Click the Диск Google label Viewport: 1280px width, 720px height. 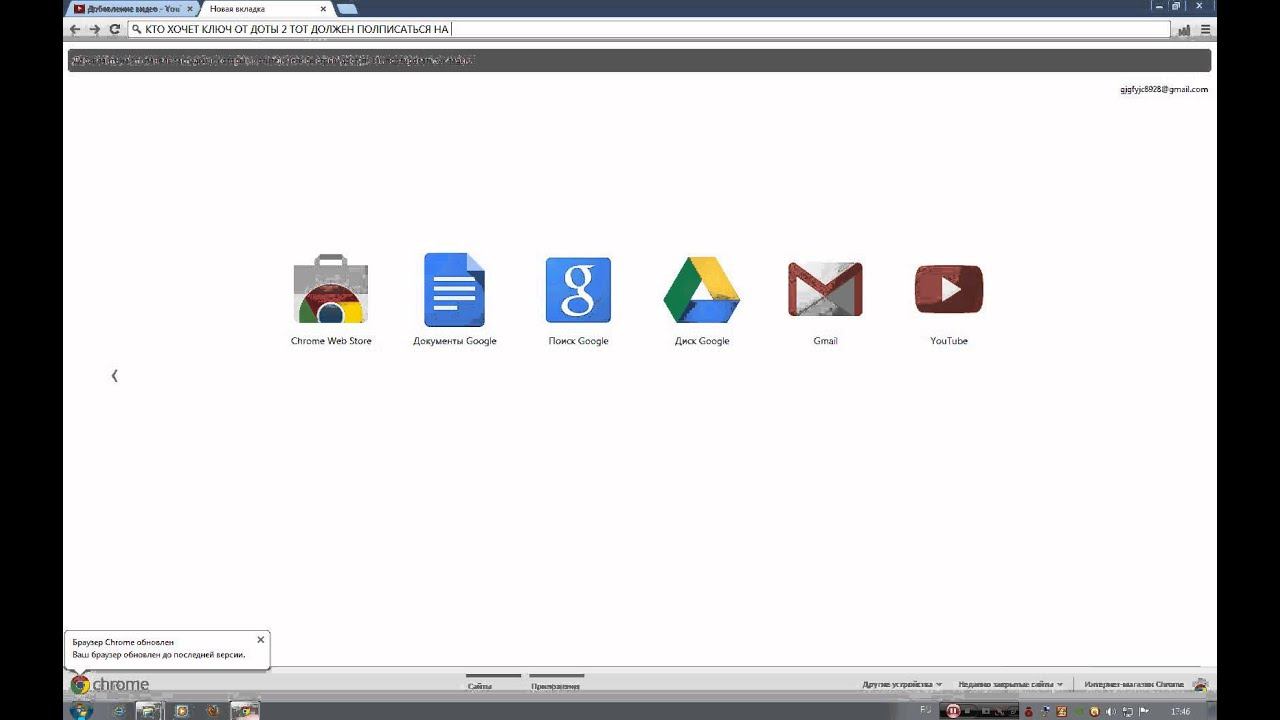[702, 341]
